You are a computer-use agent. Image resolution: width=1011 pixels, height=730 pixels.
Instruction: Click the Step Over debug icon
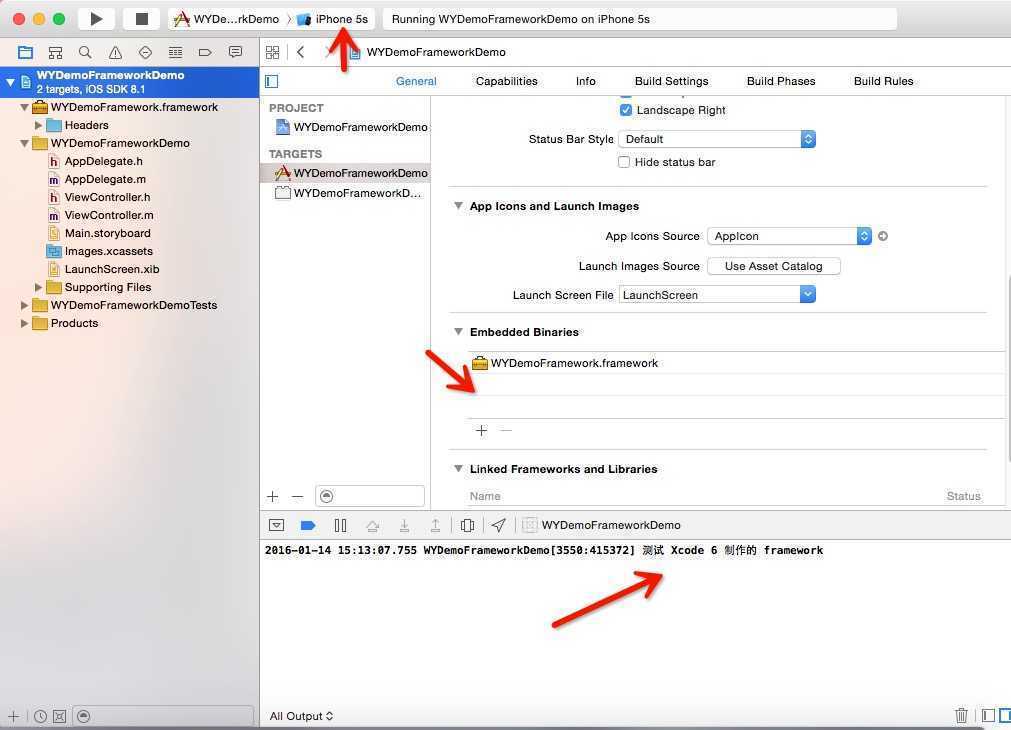pos(372,525)
